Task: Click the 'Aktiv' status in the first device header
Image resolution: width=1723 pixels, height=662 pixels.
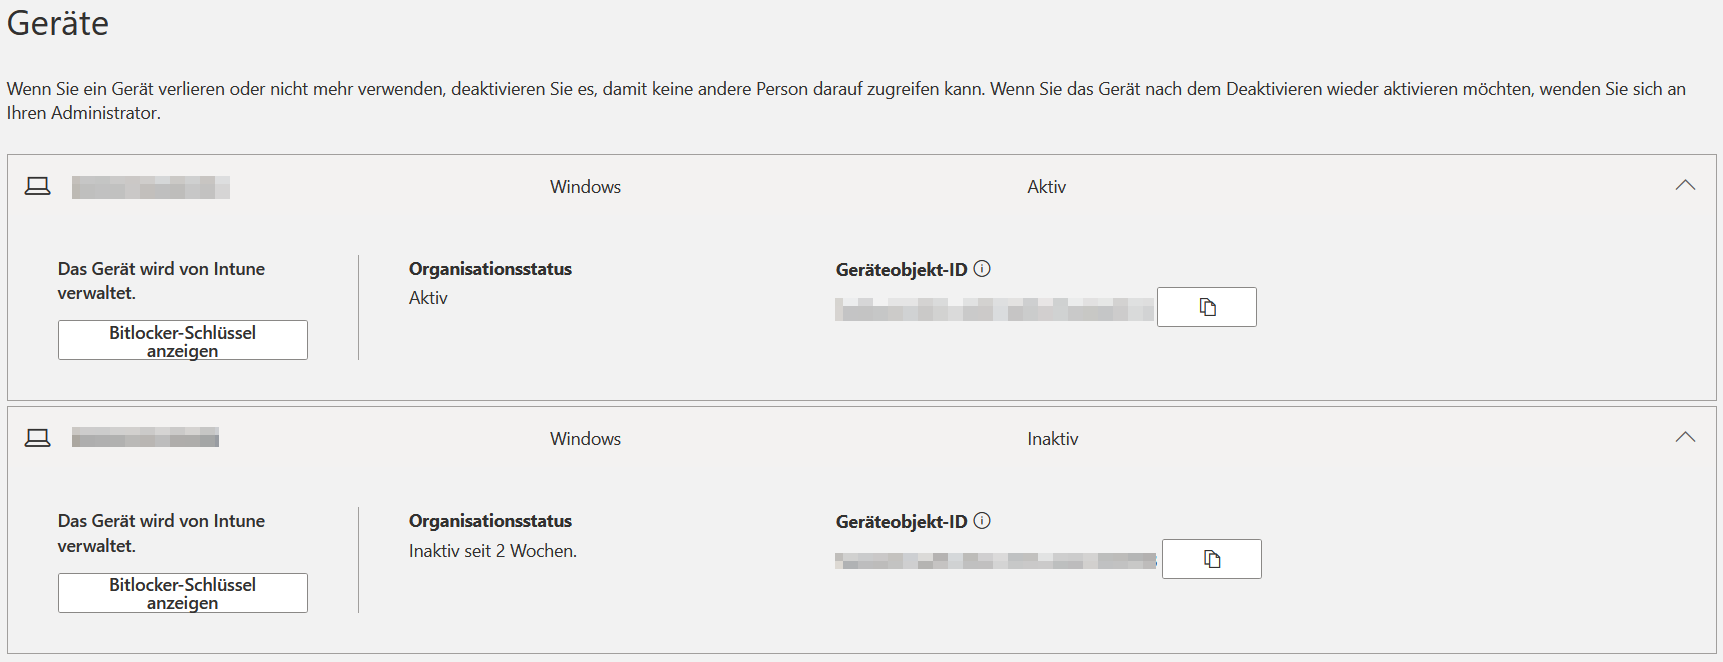Action: (x=1047, y=187)
